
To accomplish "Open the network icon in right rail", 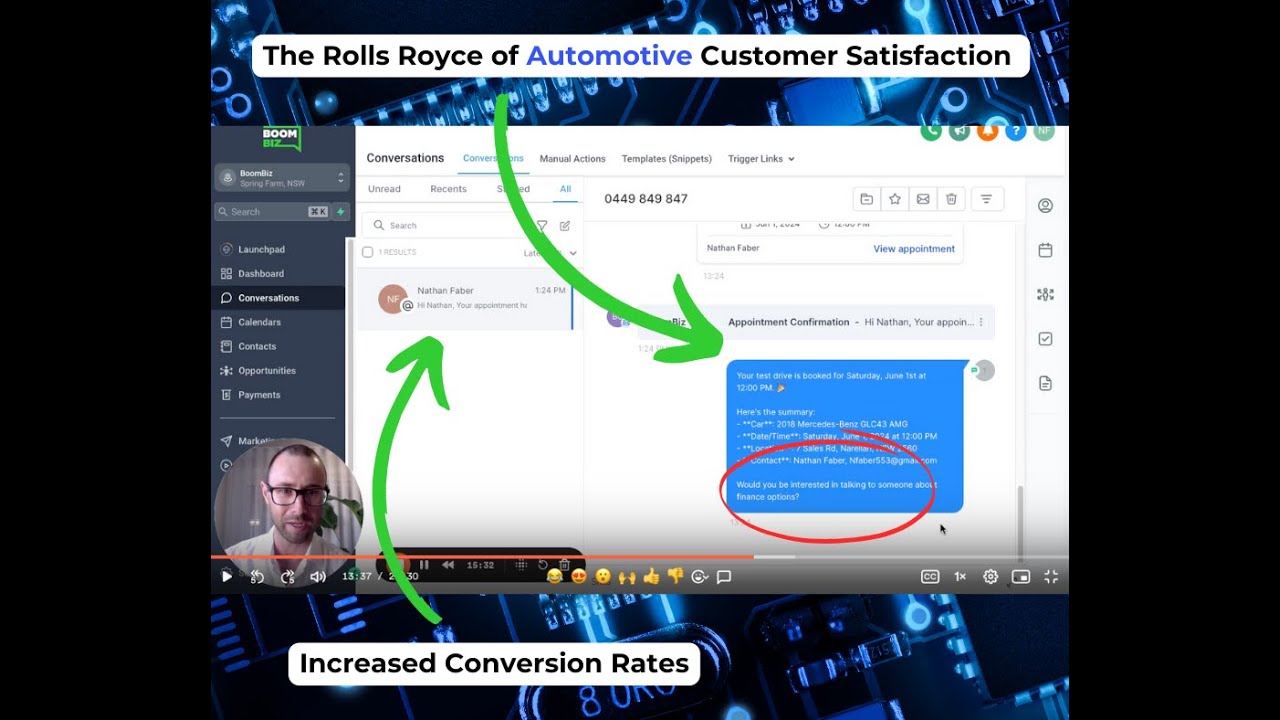I will 1045,294.
